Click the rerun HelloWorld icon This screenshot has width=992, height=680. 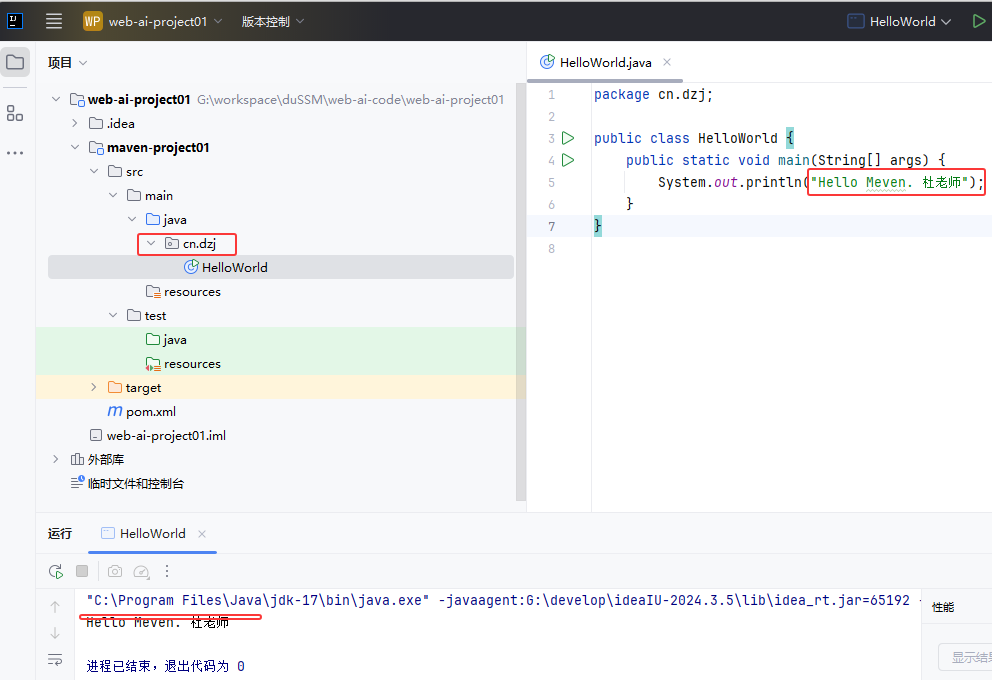[55, 571]
